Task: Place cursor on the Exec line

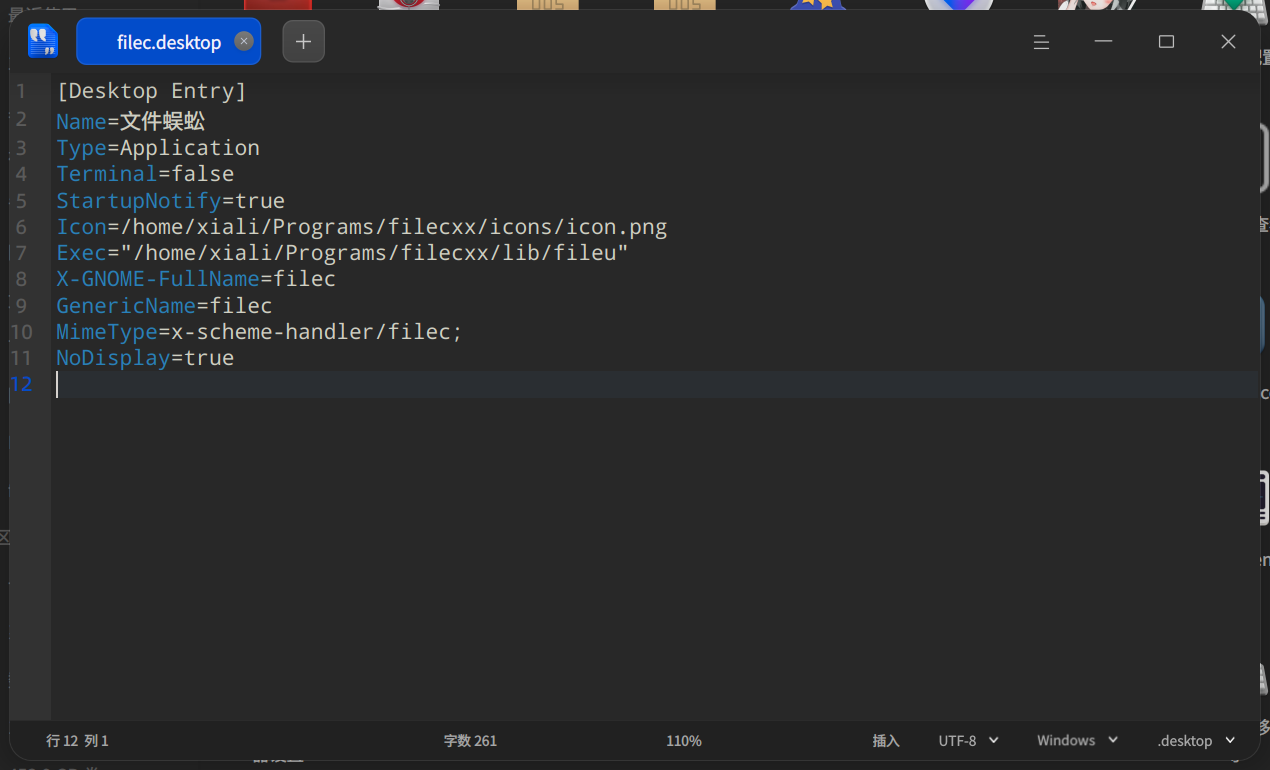Action: click(x=342, y=253)
